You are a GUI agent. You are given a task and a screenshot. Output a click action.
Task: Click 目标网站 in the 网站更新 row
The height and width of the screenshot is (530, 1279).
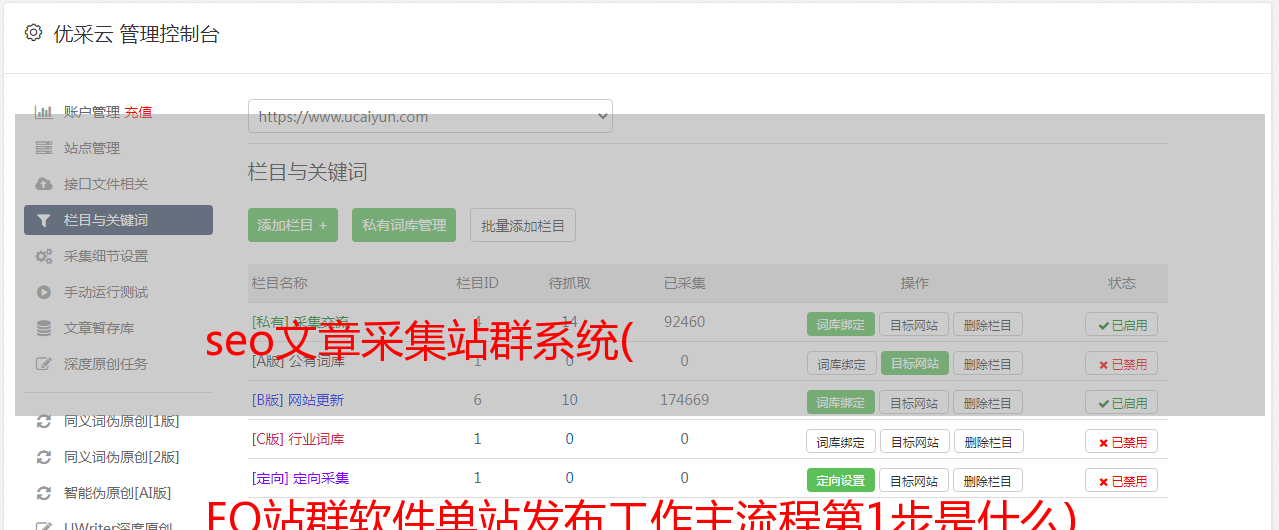coord(914,402)
